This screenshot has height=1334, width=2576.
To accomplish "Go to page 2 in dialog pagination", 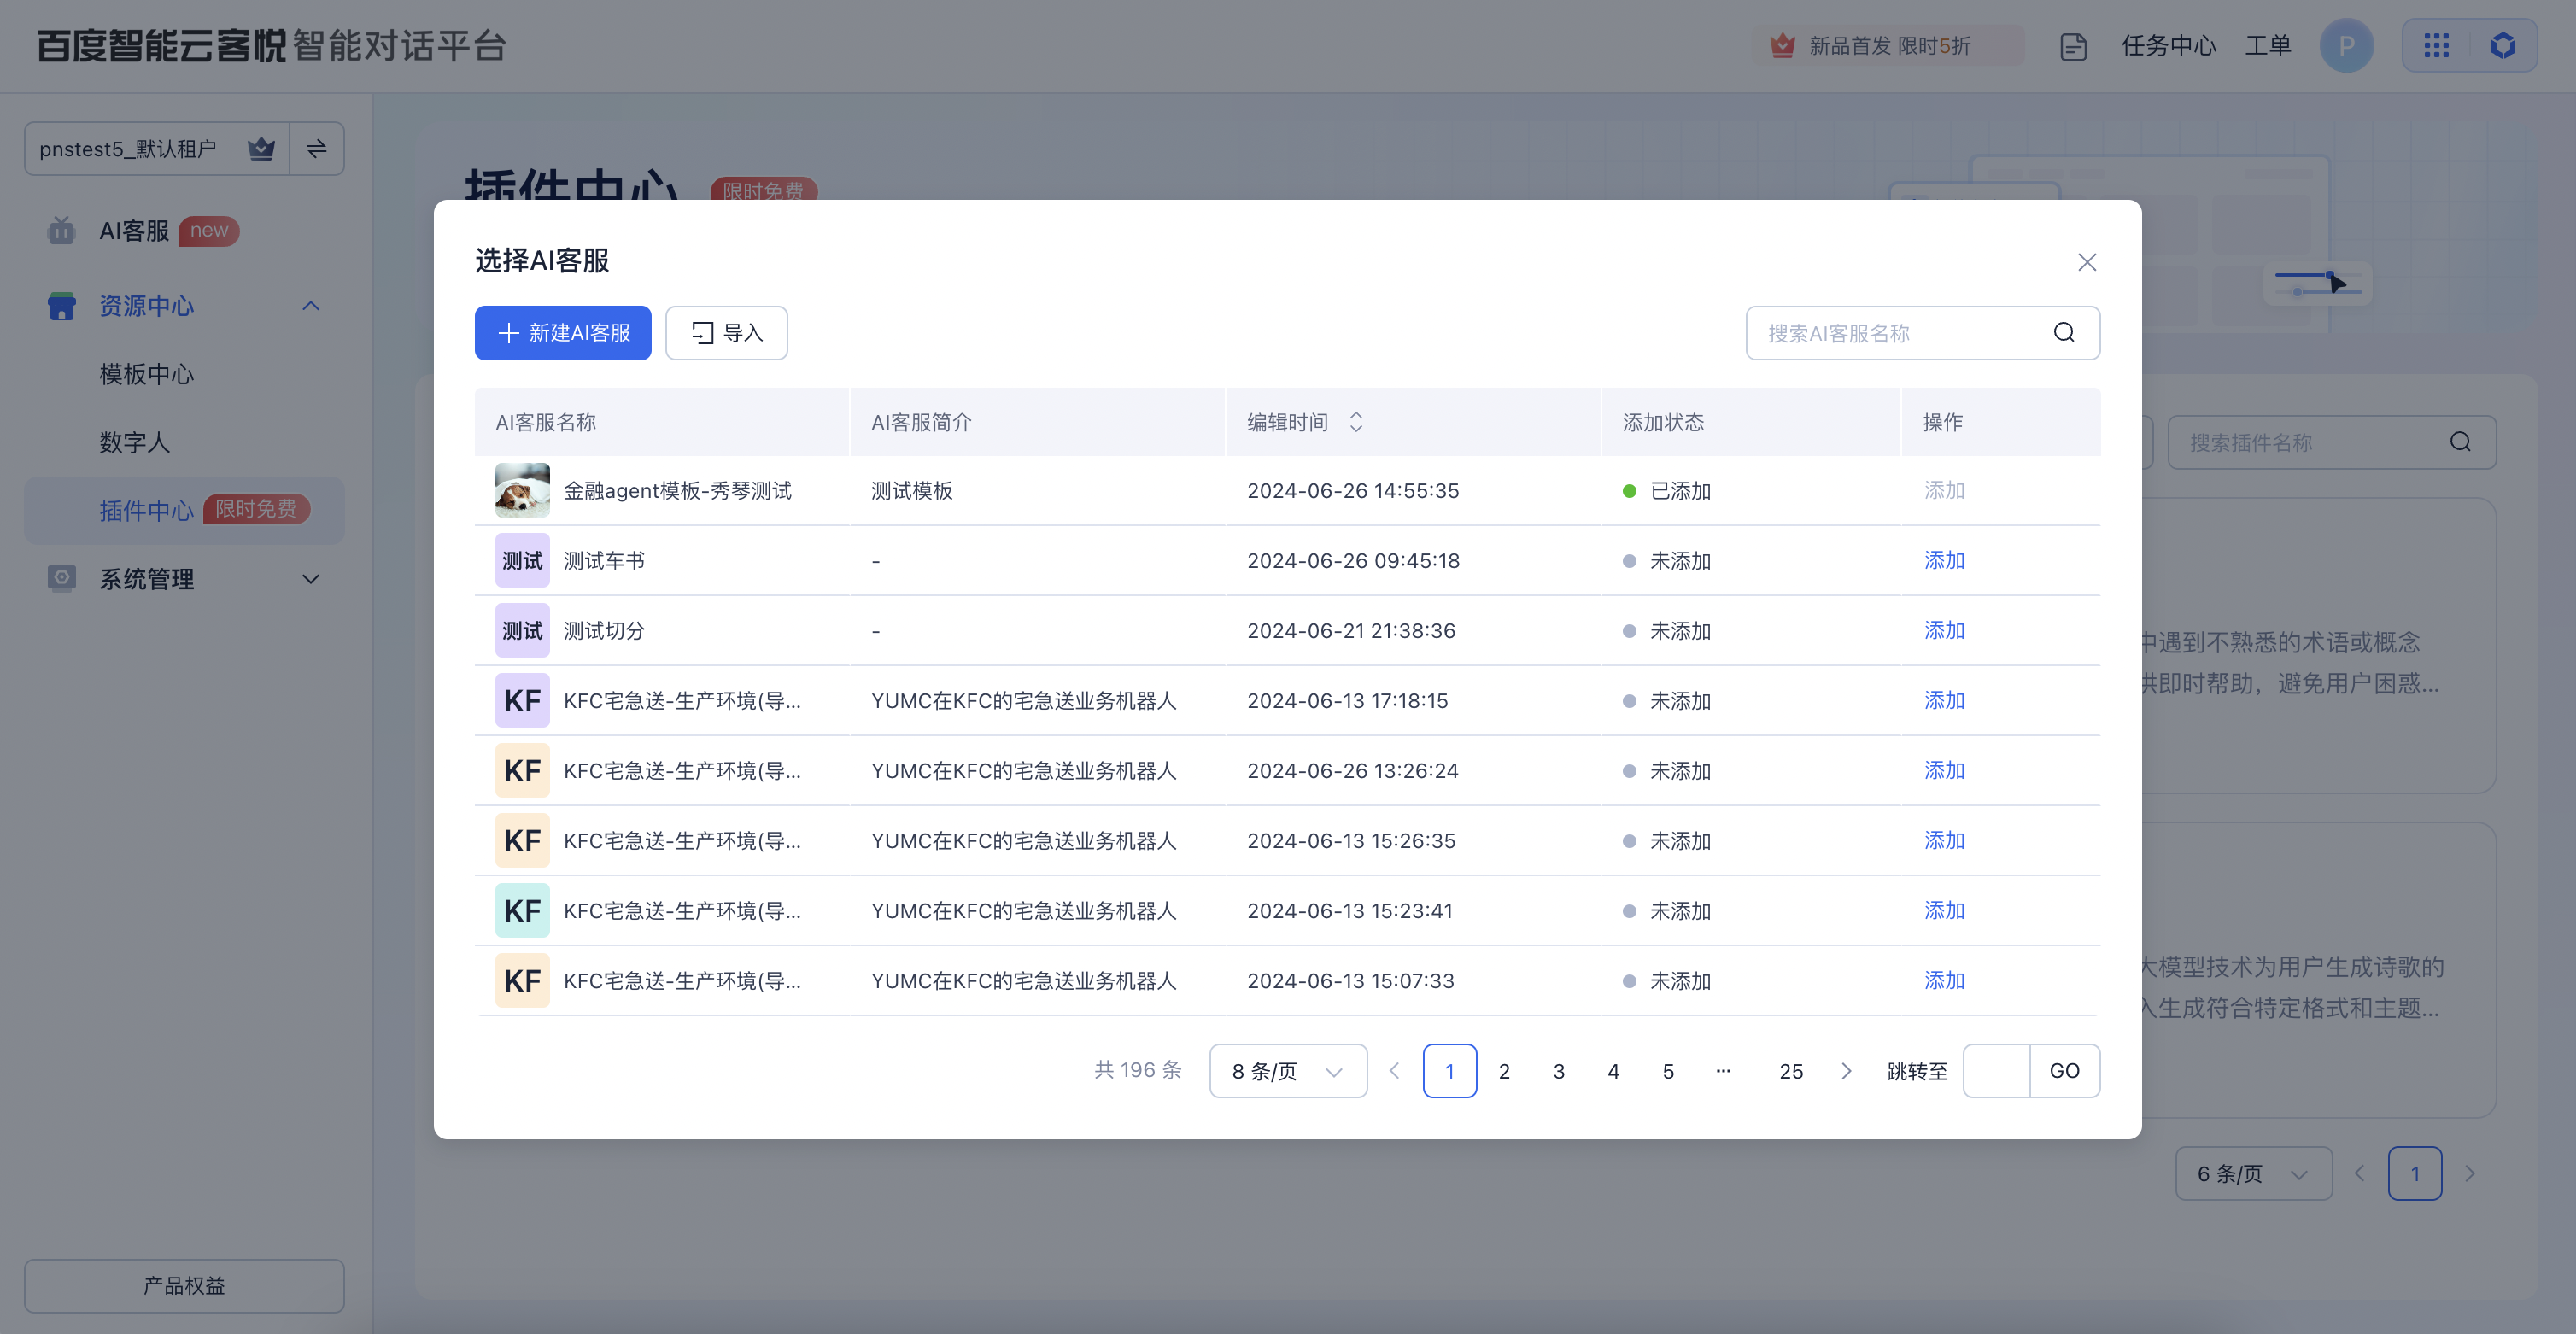I will coord(1504,1071).
